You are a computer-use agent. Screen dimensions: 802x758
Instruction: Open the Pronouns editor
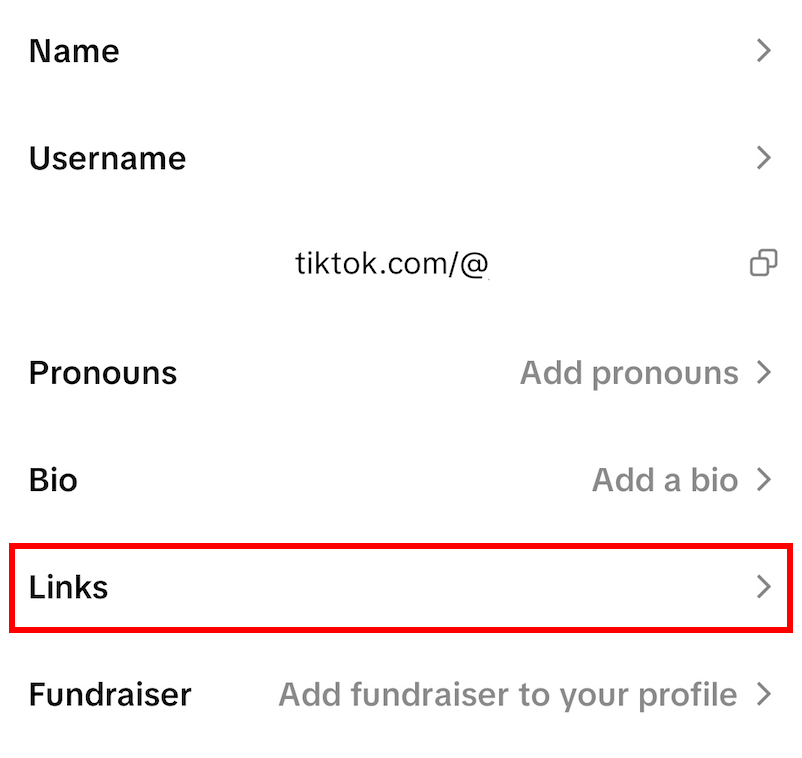pyautogui.click(x=400, y=372)
